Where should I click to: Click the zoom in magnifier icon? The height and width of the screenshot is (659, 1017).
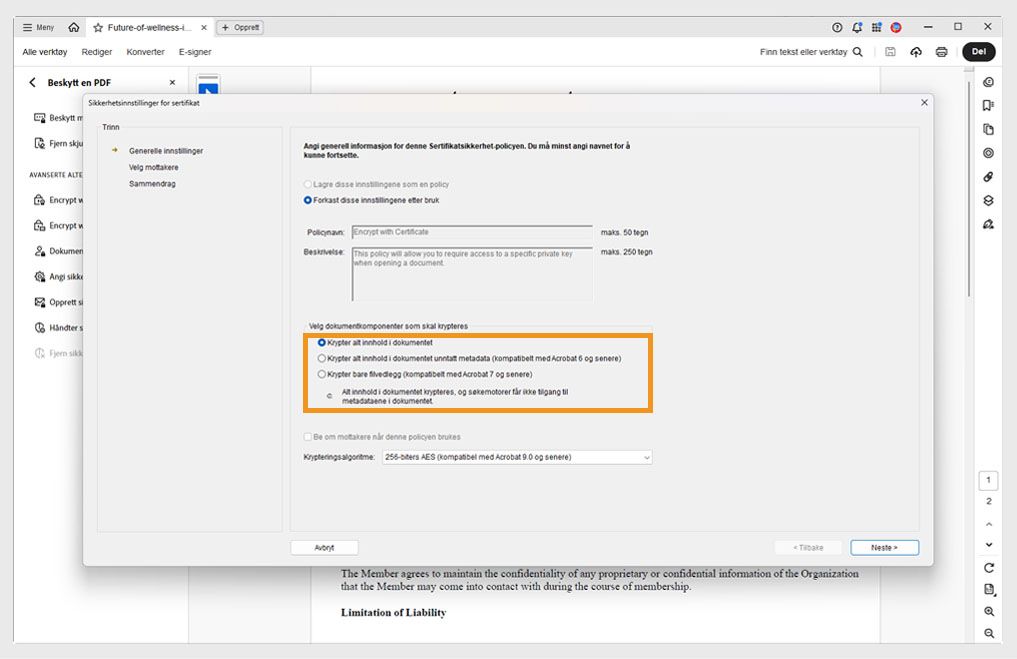pyautogui.click(x=988, y=612)
